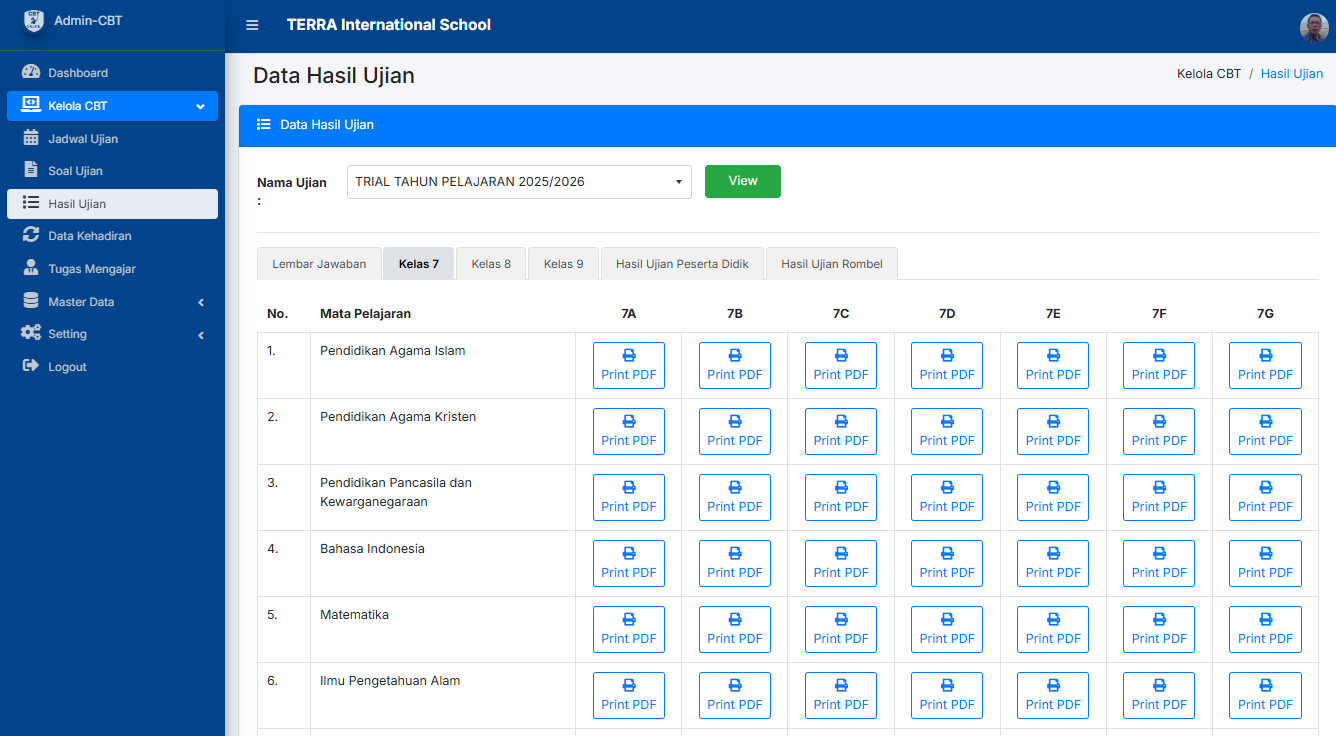Open the Hasil Ujian Rombel tab
The width and height of the screenshot is (1336, 736).
[x=831, y=264]
